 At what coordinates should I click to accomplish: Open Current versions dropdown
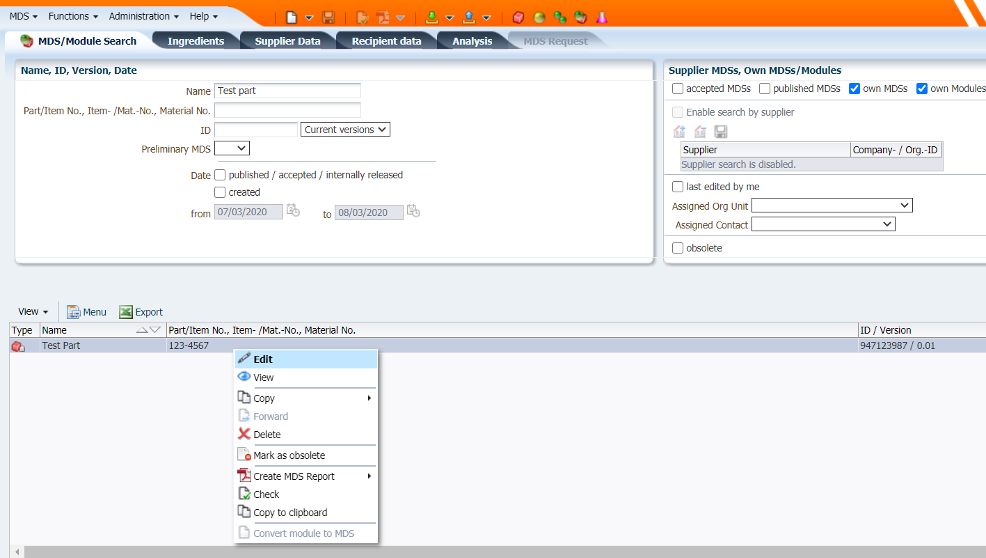[x=345, y=130]
